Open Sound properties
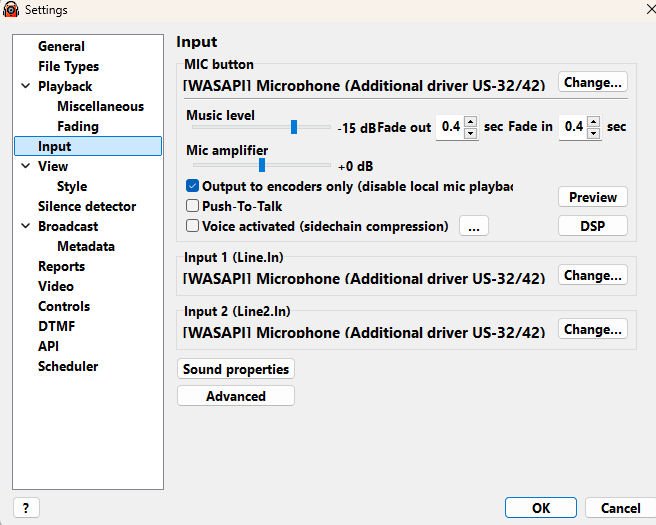The width and height of the screenshot is (656, 525). pos(236,369)
